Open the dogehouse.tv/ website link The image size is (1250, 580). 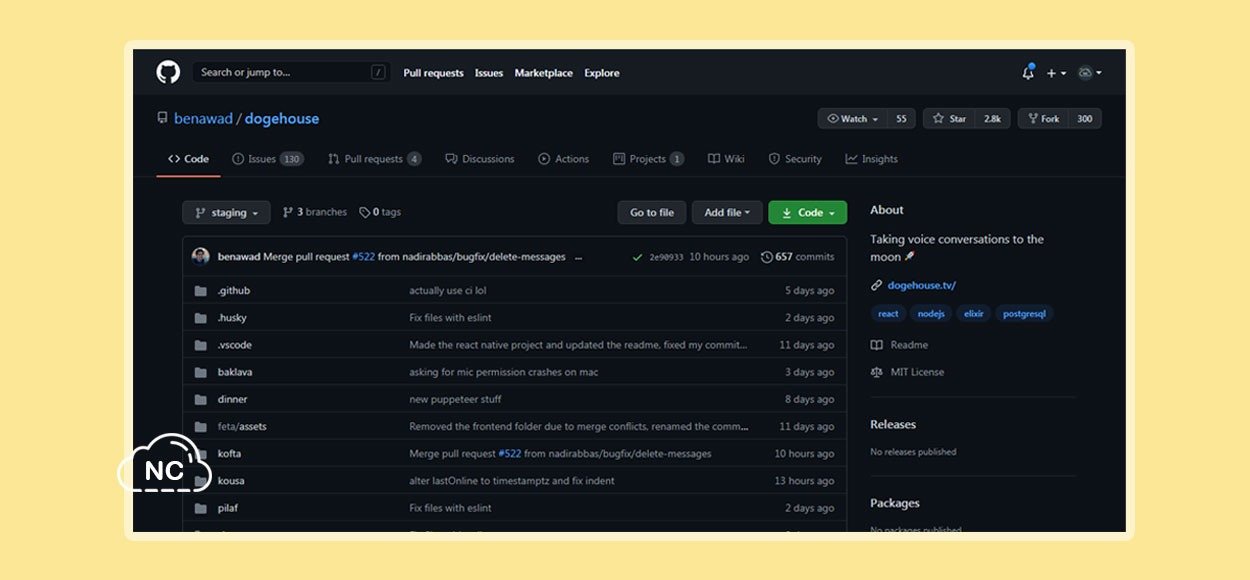click(x=921, y=286)
